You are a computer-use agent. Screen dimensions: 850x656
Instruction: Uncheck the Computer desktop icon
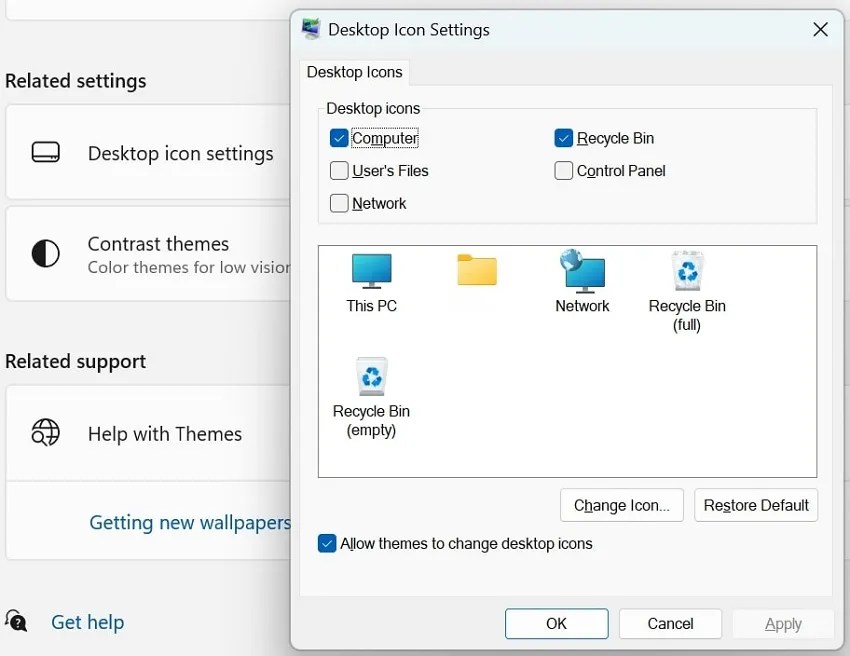pyautogui.click(x=339, y=138)
